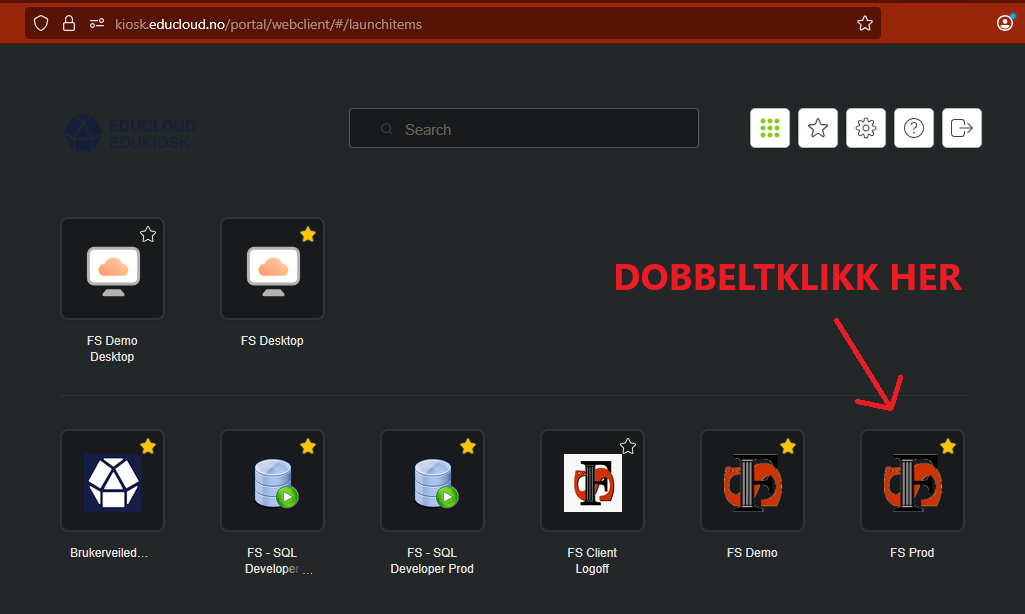
Task: Open the settings gear button
Action: pyautogui.click(x=866, y=128)
